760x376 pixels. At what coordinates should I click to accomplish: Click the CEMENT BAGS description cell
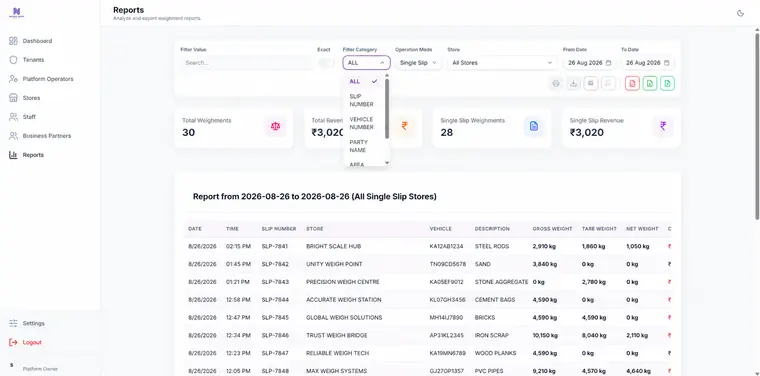coord(495,300)
